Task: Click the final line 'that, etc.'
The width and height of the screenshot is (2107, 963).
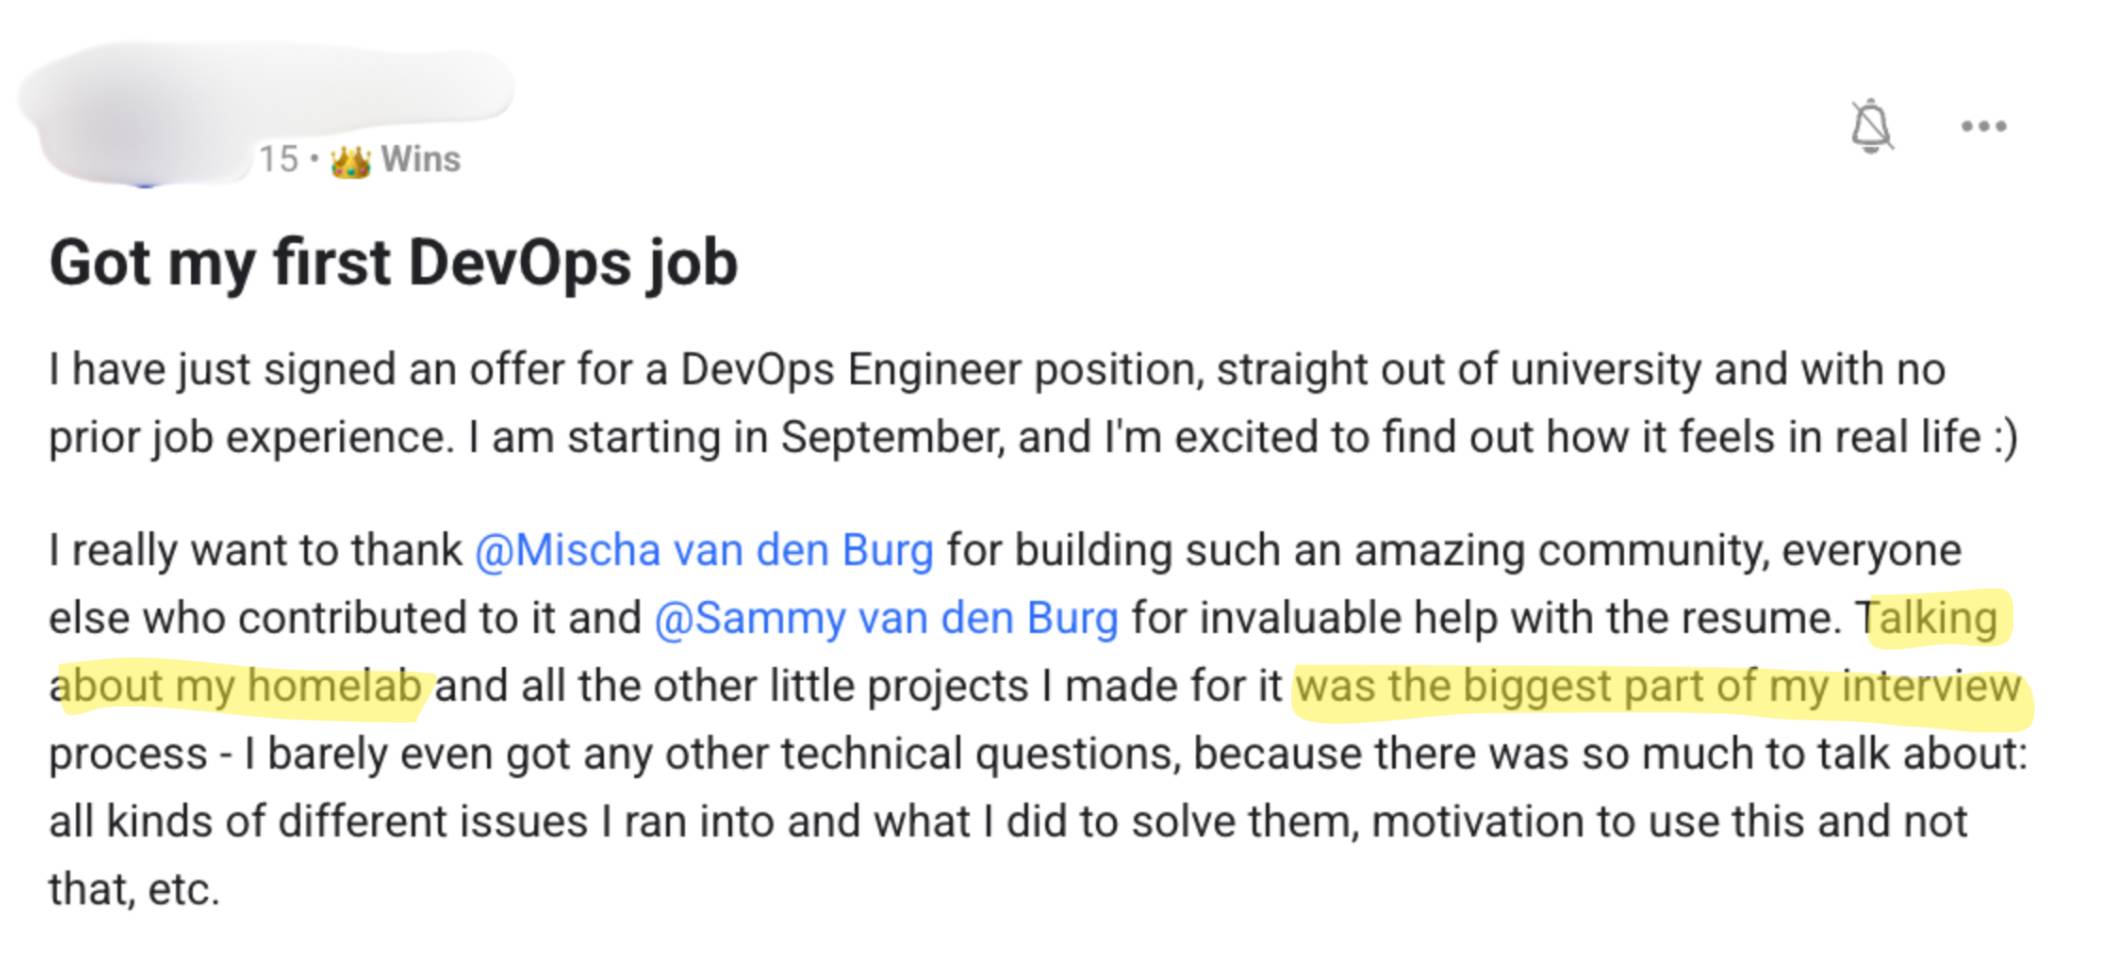Action: [x=134, y=889]
